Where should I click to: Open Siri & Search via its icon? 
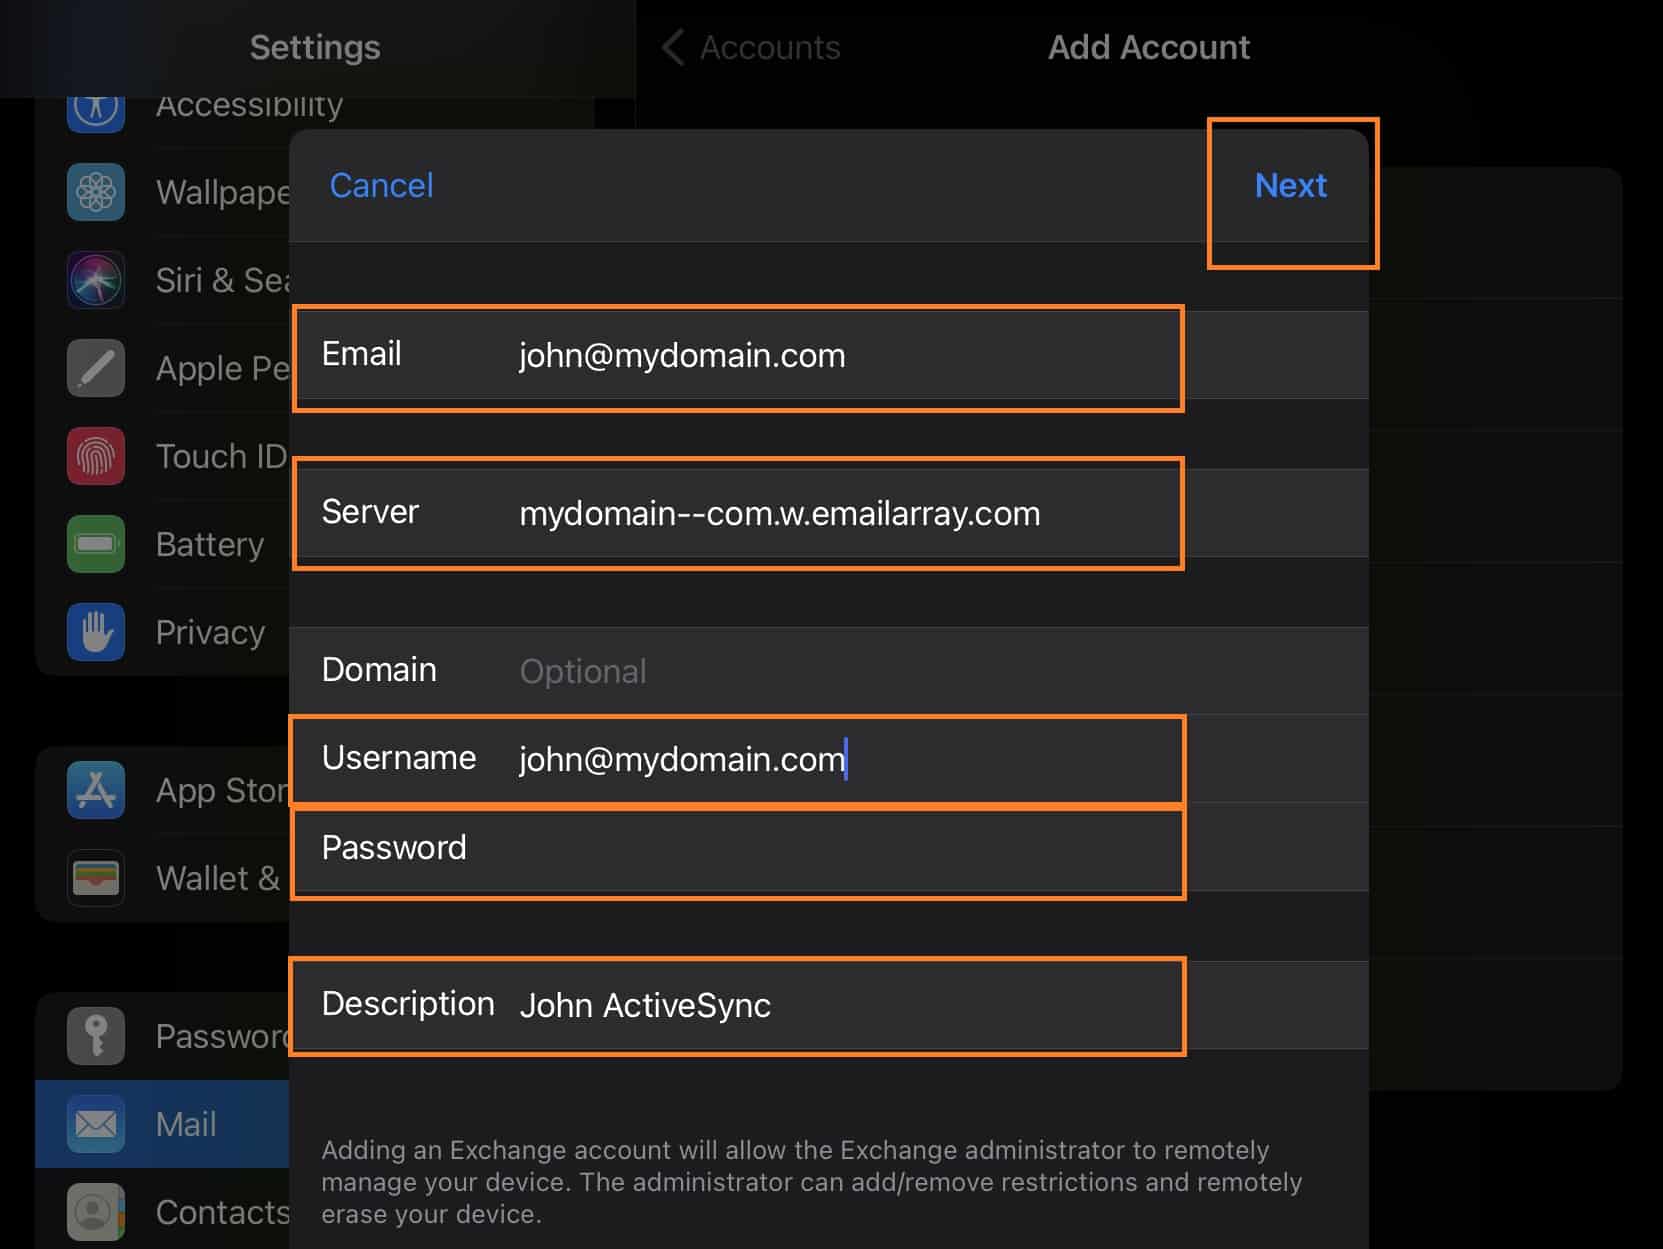point(96,280)
